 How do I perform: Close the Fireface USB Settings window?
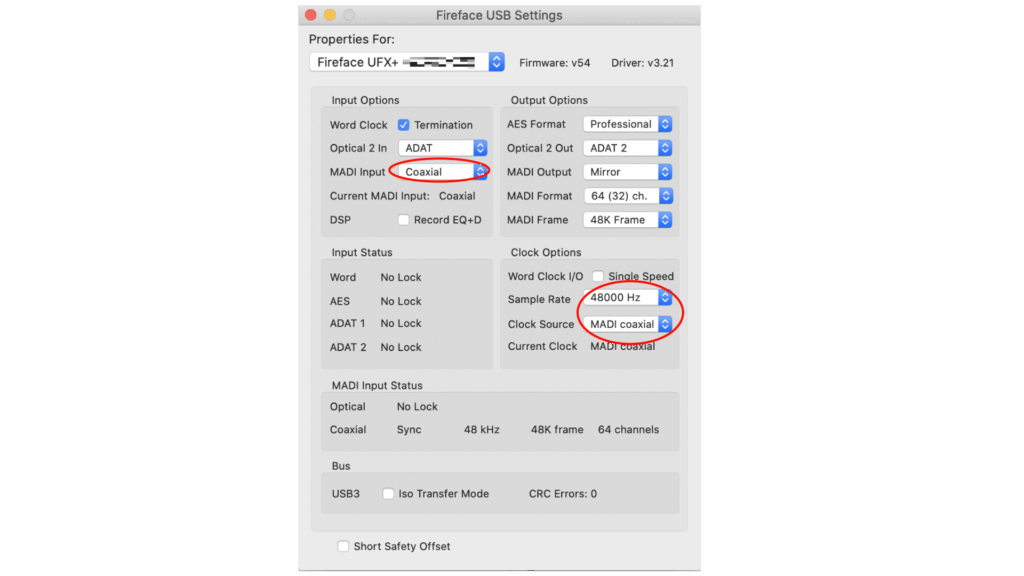point(310,15)
